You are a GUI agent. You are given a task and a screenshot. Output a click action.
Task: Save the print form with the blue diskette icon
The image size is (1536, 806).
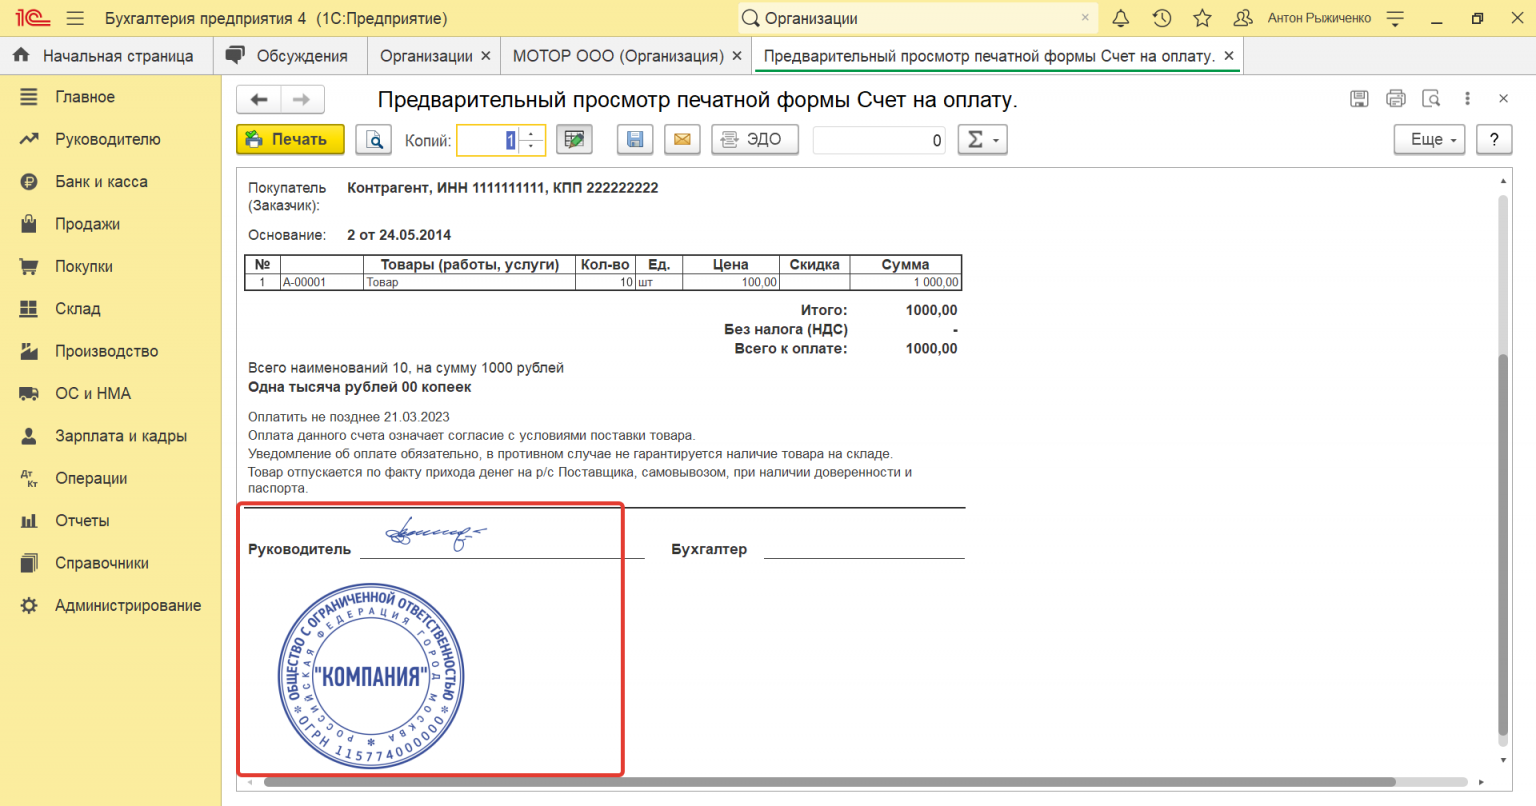tap(635, 140)
